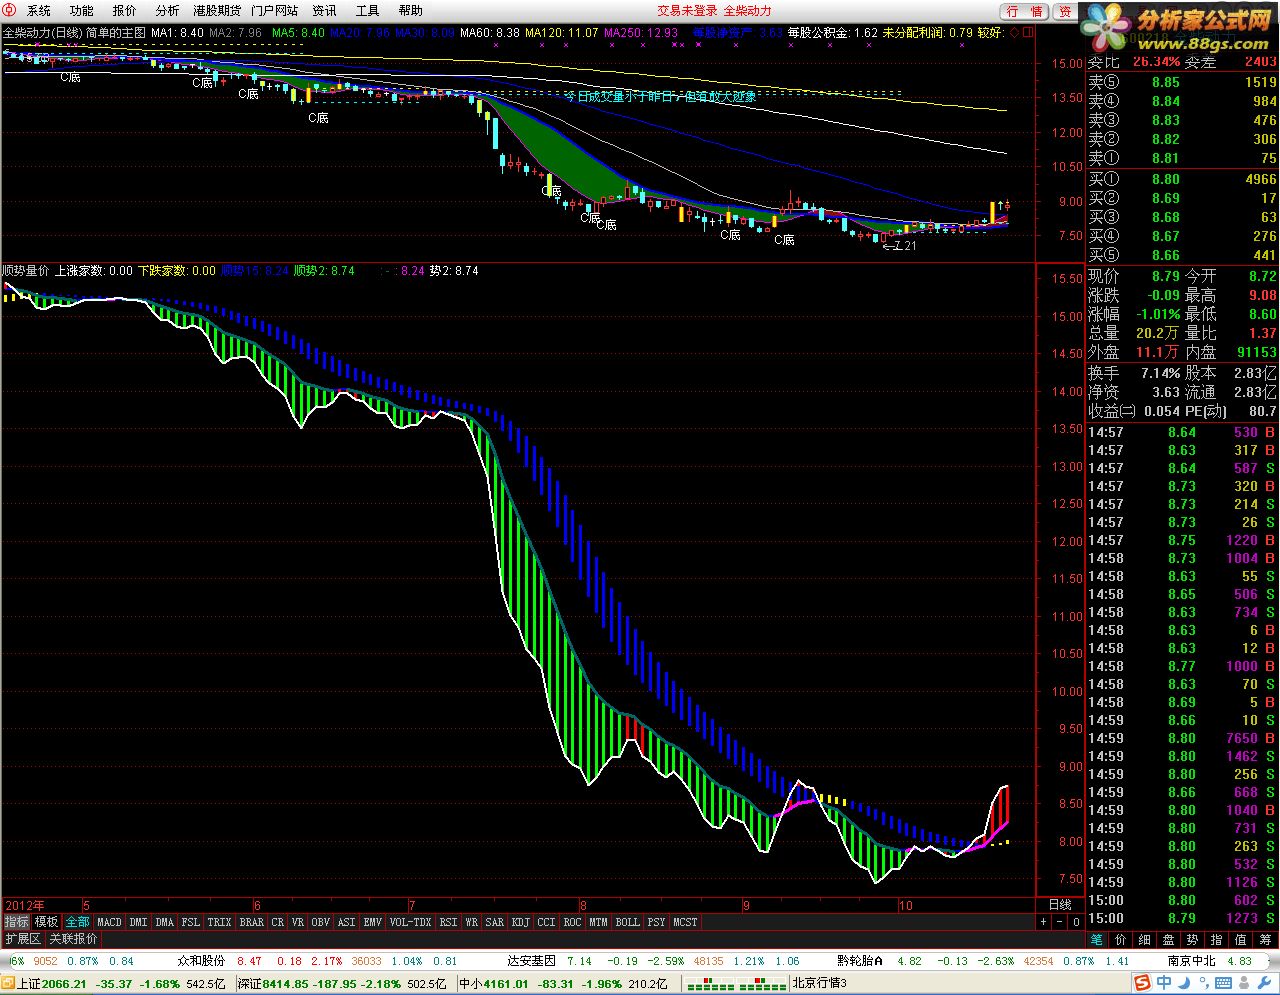Image resolution: width=1280 pixels, height=995 pixels.
Task: Open the 关联报价 tab
Action: point(74,939)
